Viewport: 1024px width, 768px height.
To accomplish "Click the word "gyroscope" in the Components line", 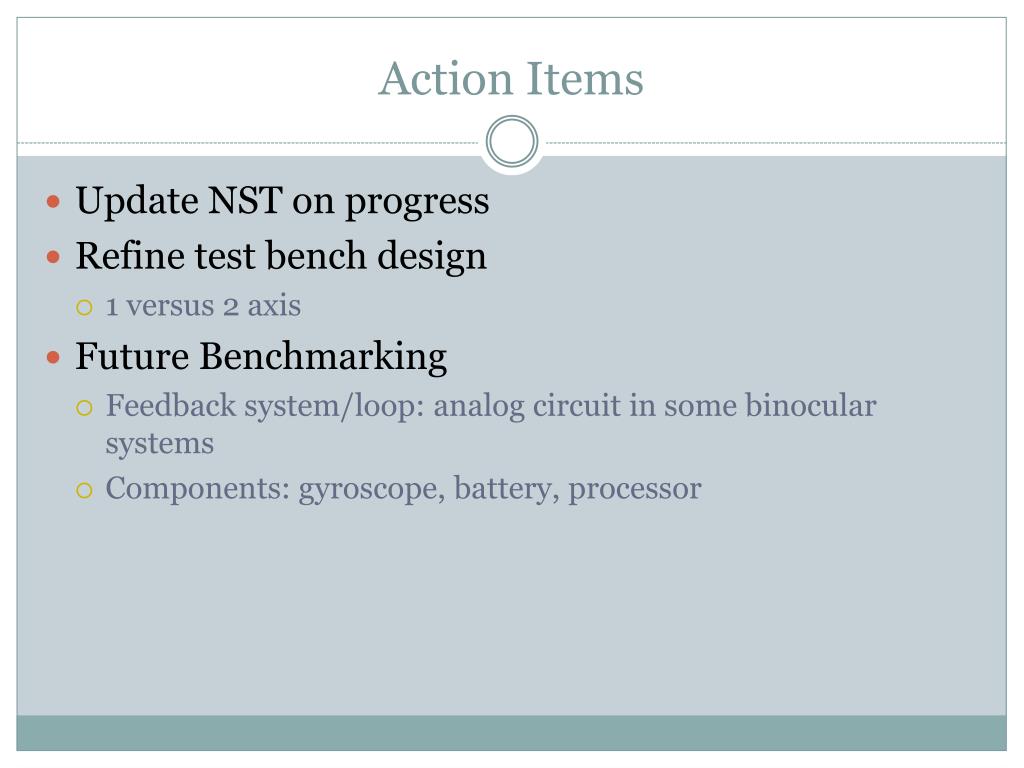I will (x=372, y=490).
